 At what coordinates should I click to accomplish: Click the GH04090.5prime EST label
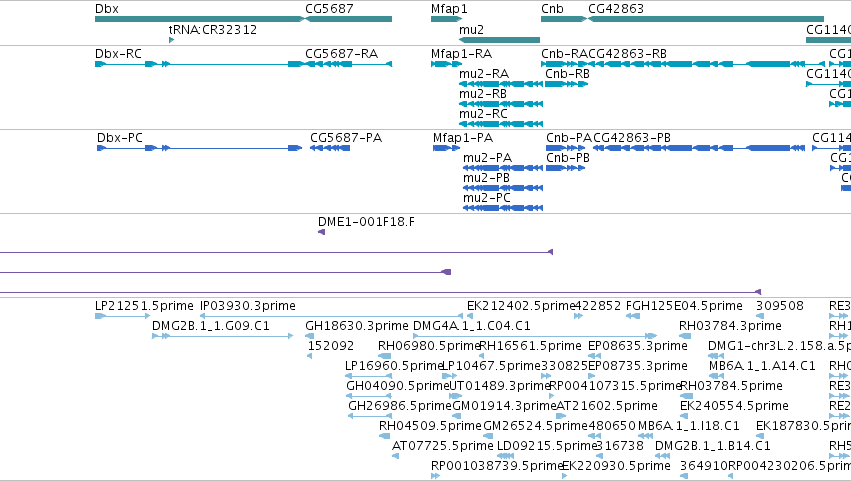[x=398, y=387]
